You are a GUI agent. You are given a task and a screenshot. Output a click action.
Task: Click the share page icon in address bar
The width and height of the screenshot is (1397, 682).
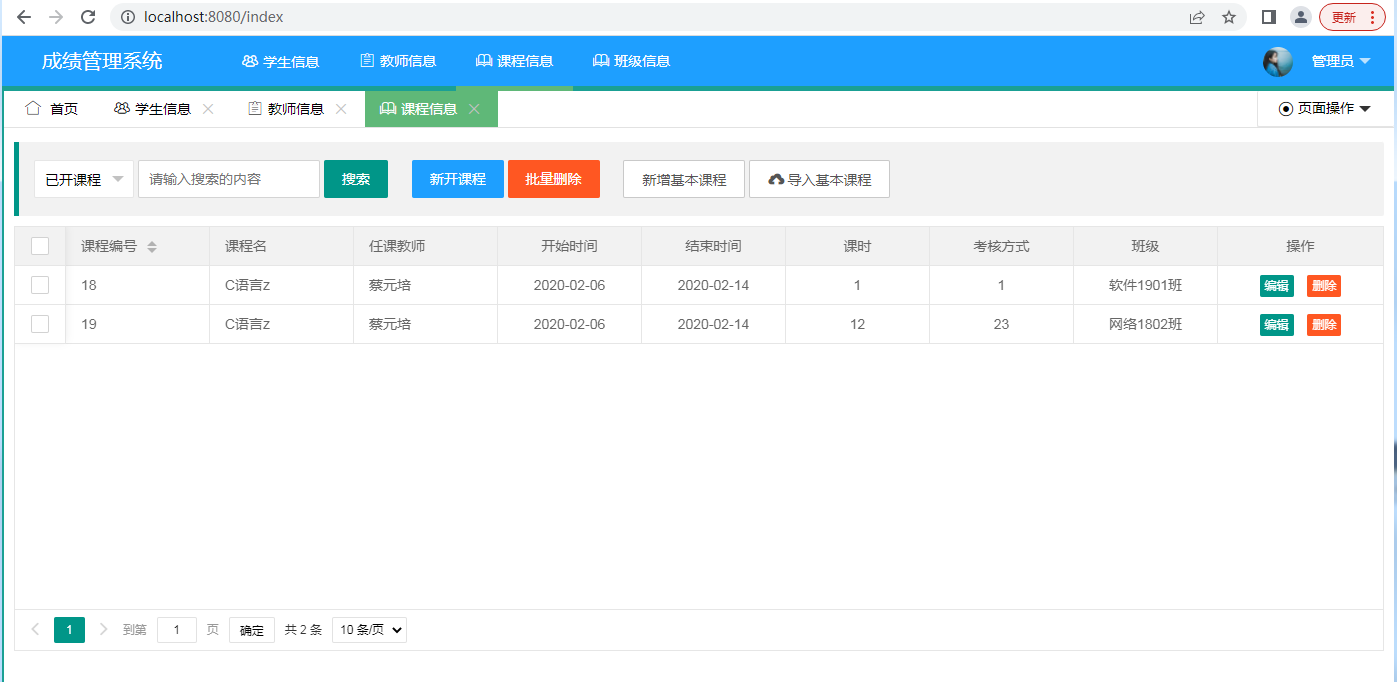pyautogui.click(x=1197, y=17)
